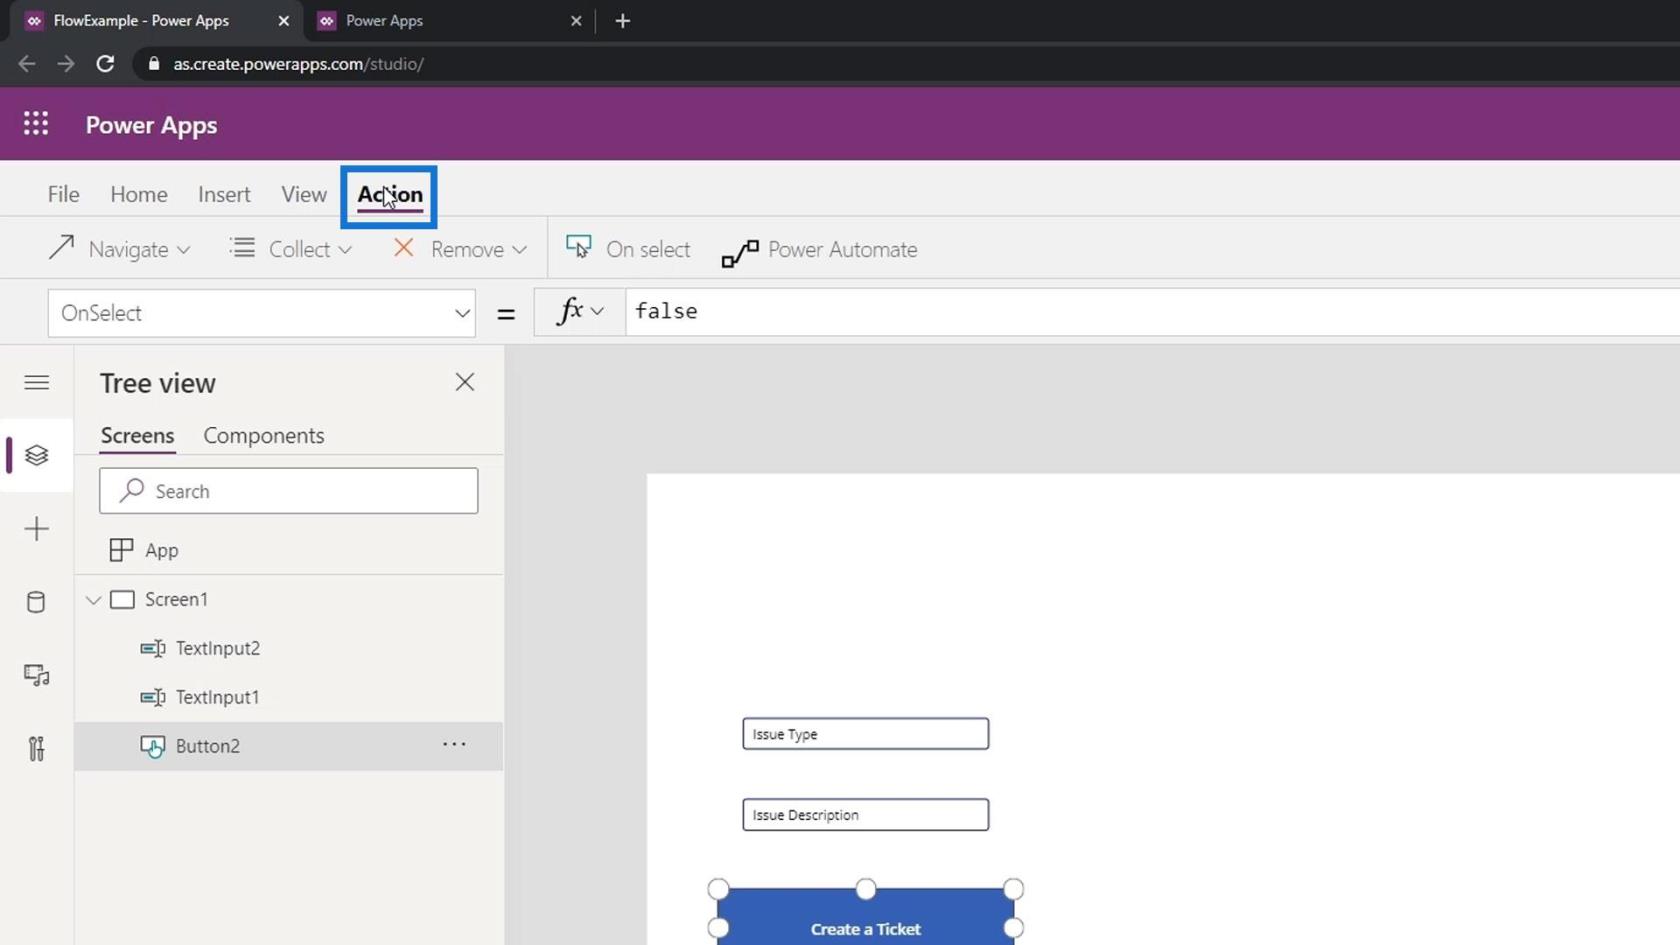
Task: Click the Collect list icon
Action: [x=242, y=248]
